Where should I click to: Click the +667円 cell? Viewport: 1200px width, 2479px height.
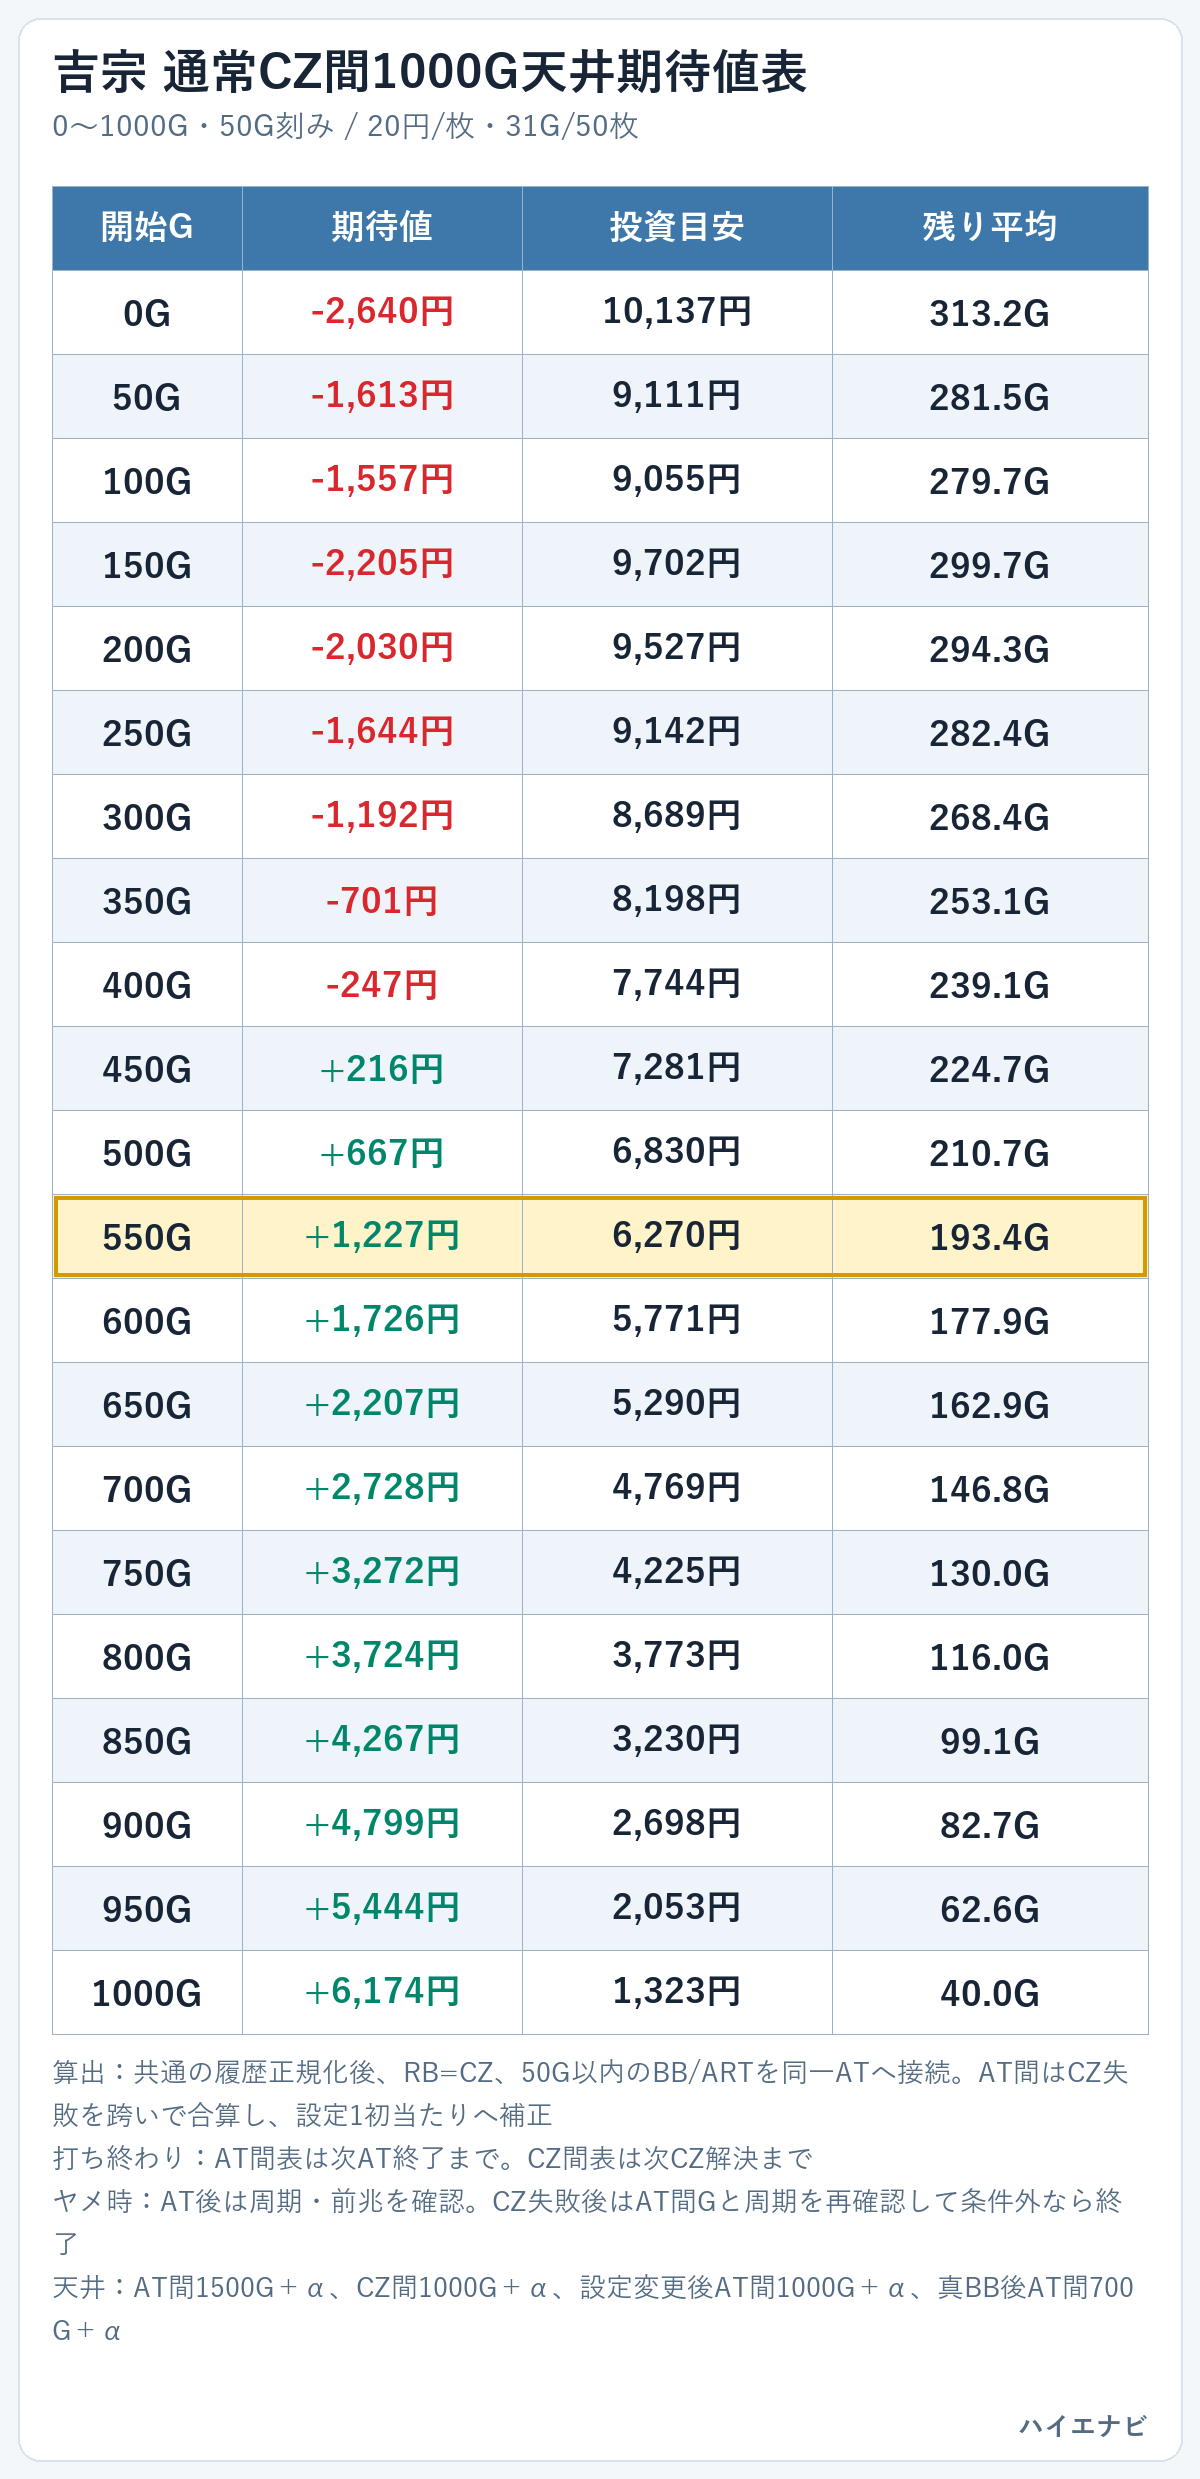(382, 1153)
